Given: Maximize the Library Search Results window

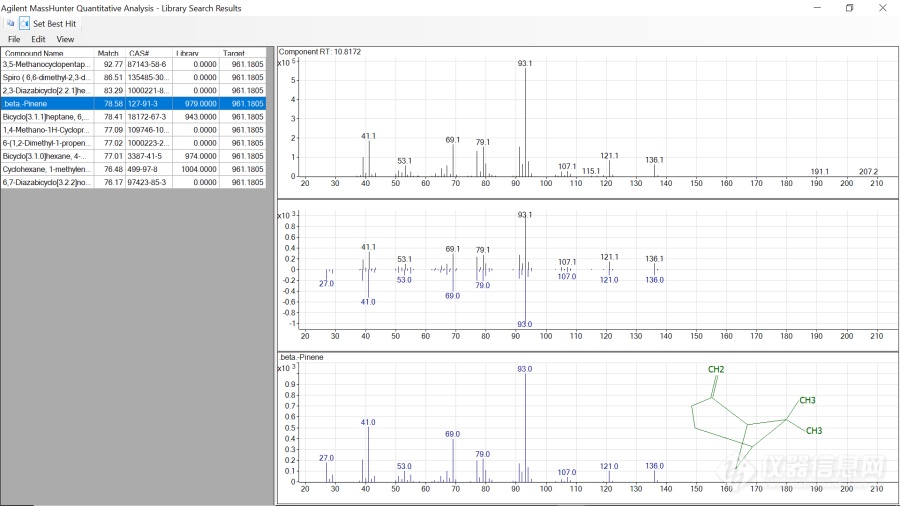Looking at the screenshot, I should pos(849,7).
